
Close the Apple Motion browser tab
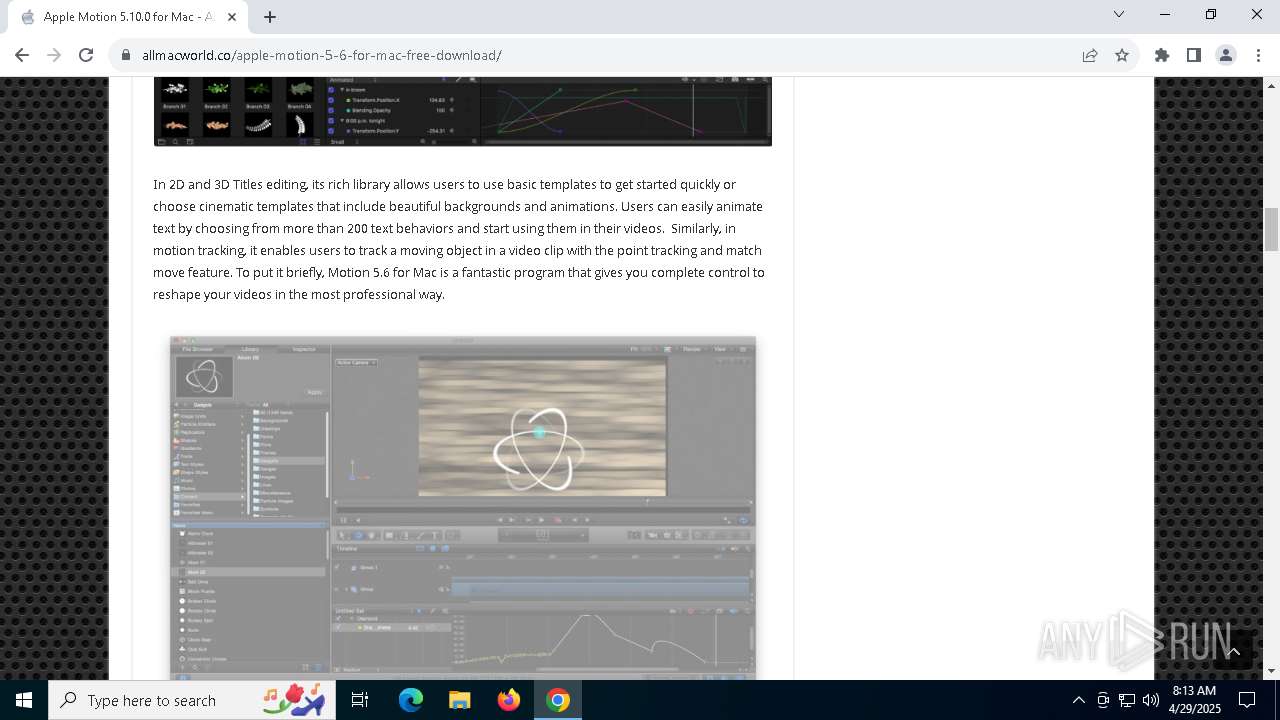(x=232, y=17)
